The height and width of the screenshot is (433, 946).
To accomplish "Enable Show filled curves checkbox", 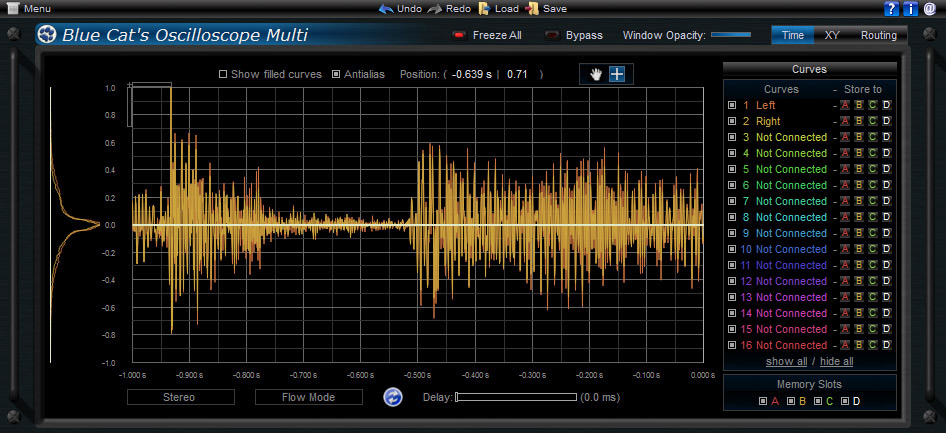I will pos(223,74).
